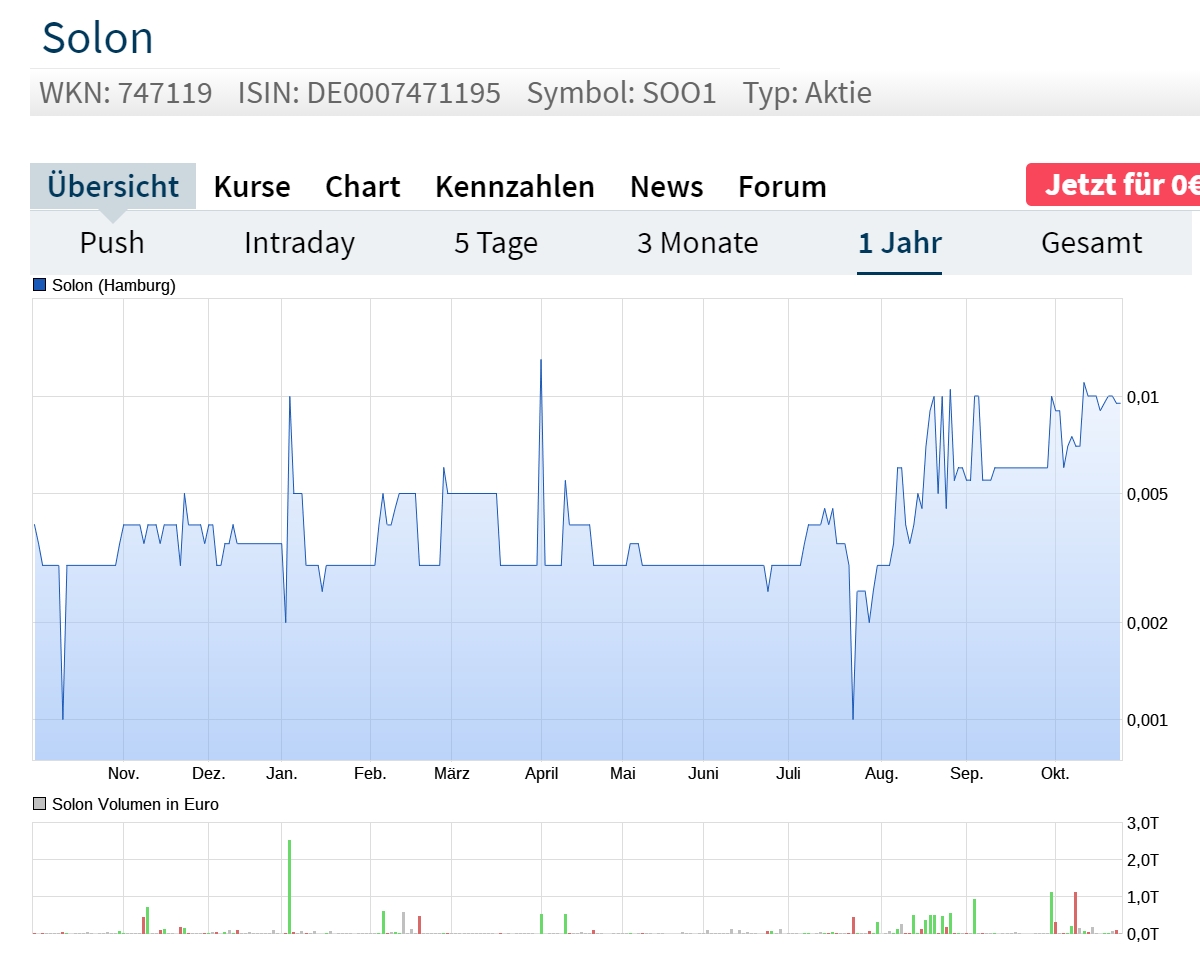Click the 'Aug.' axis label

tap(882, 774)
